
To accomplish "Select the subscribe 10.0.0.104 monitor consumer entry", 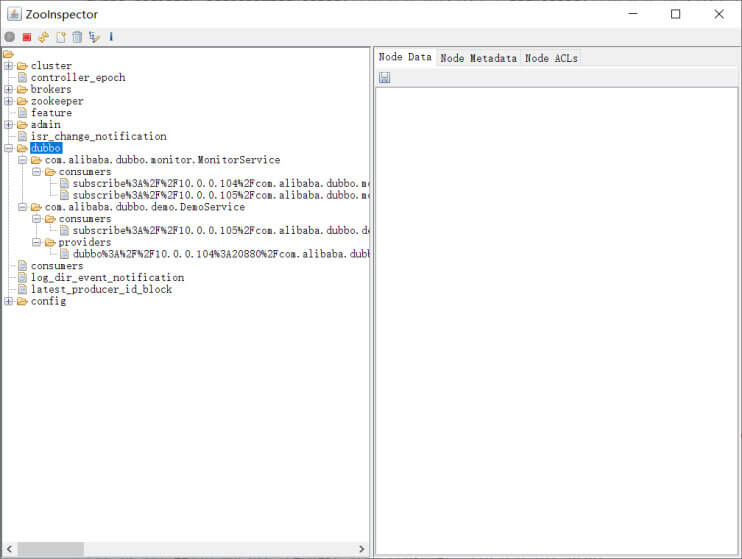I will click(x=221, y=184).
